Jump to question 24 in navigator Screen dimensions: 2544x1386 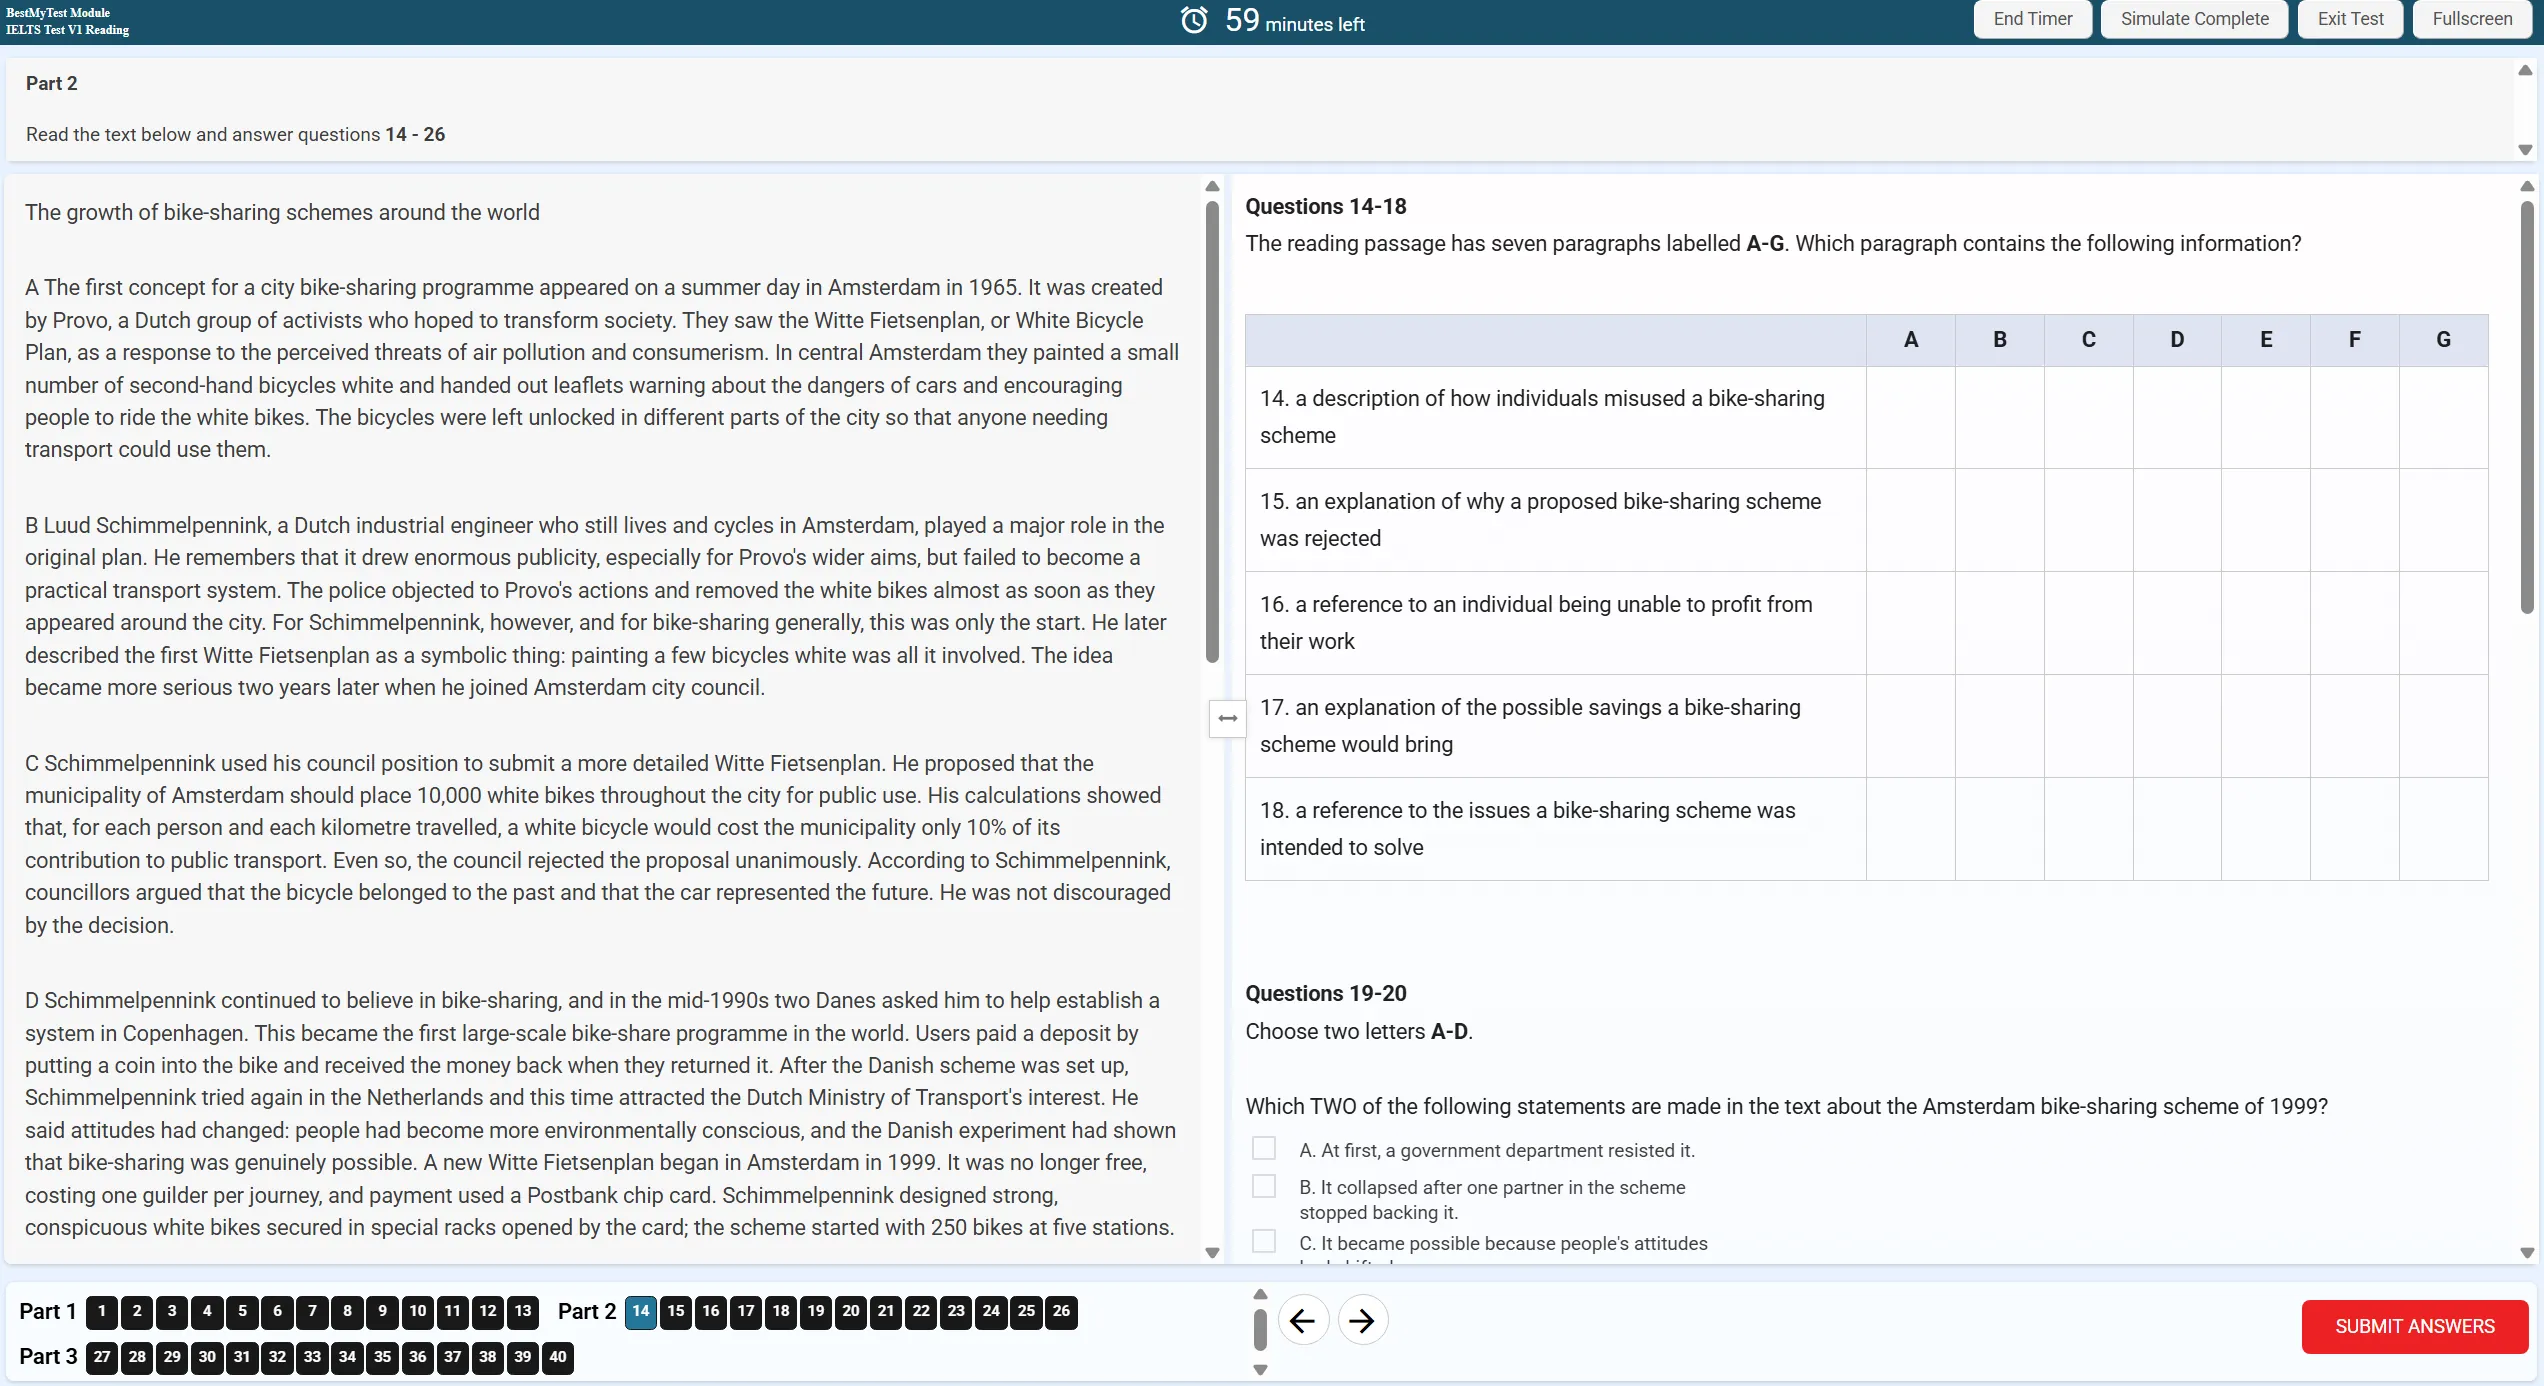point(991,1311)
